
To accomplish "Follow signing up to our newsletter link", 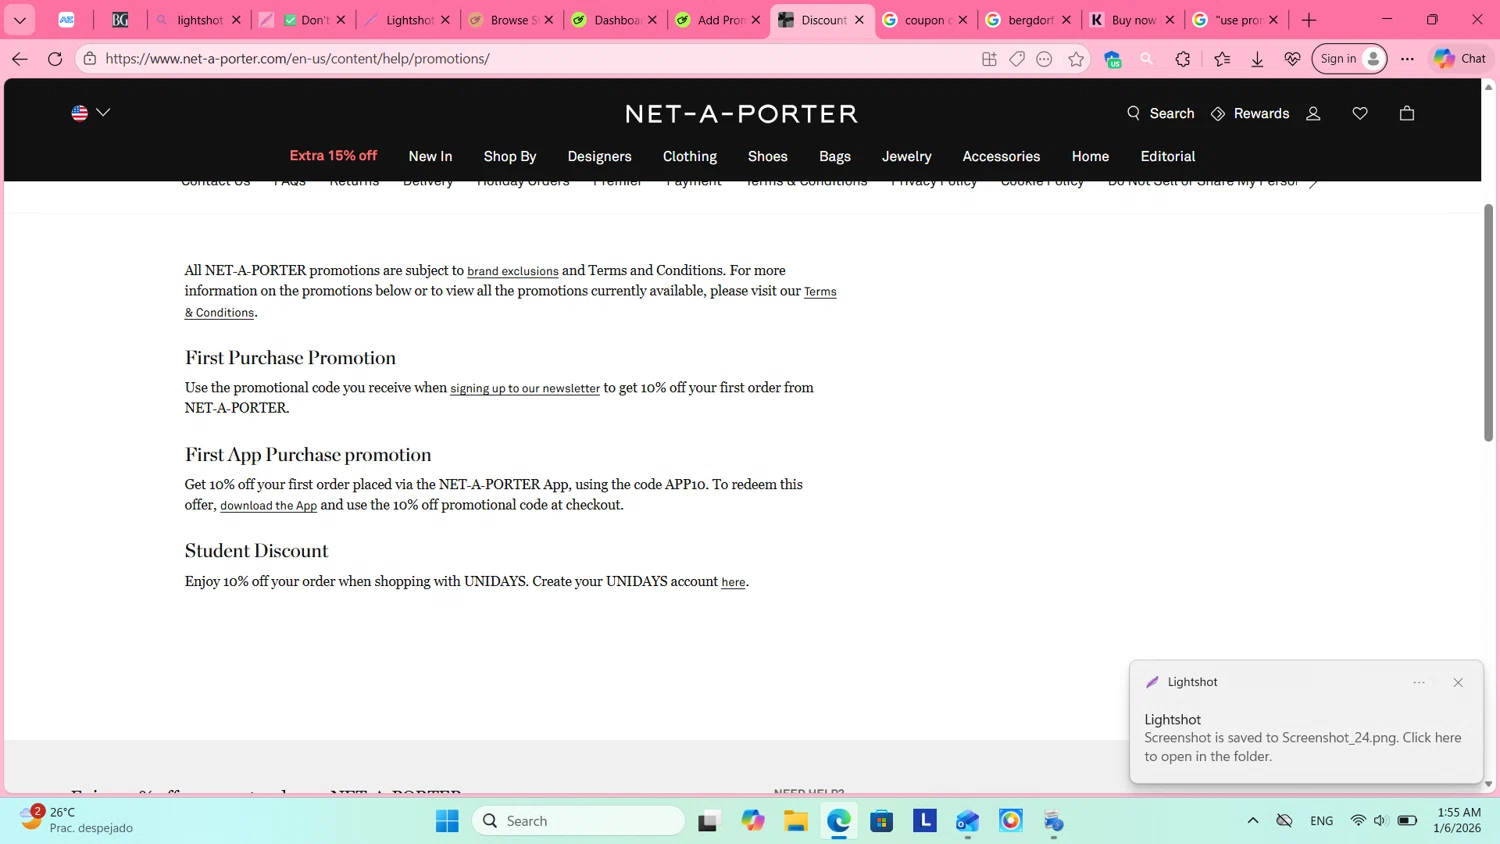I will coord(525,388).
